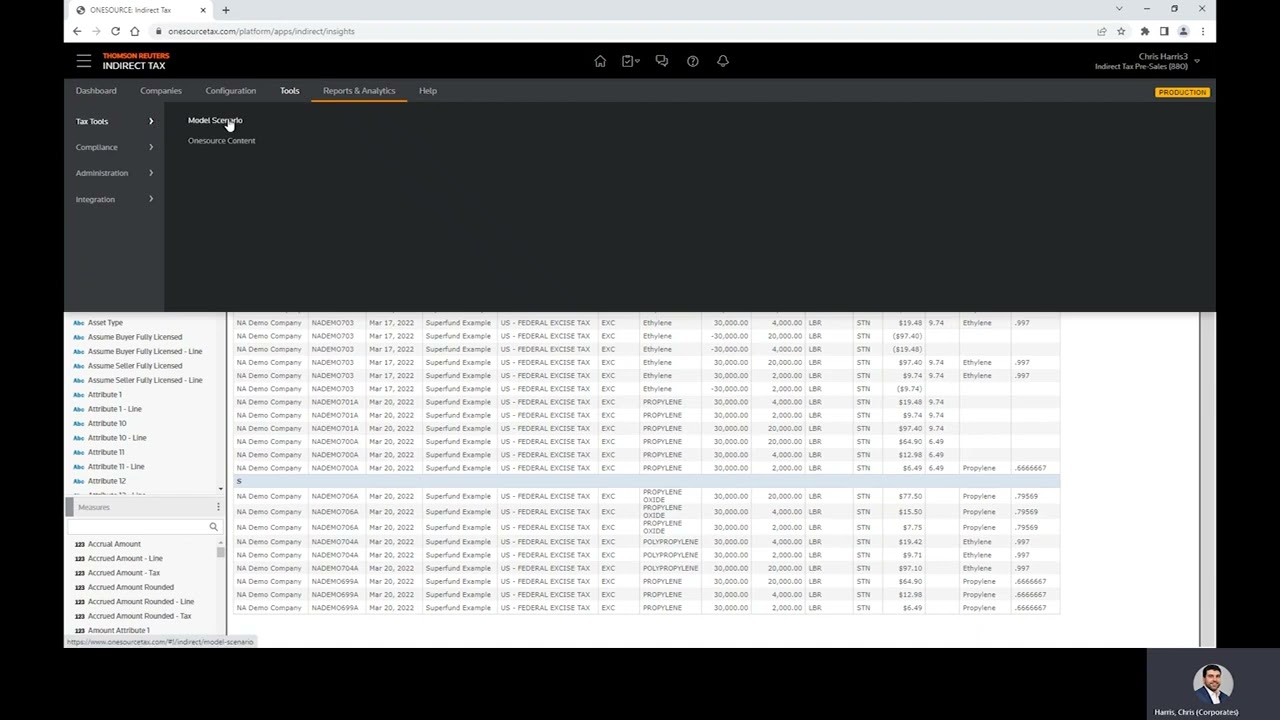
Task: Click the Thomson Reuters Indirect Tax logo
Action: tap(136, 61)
